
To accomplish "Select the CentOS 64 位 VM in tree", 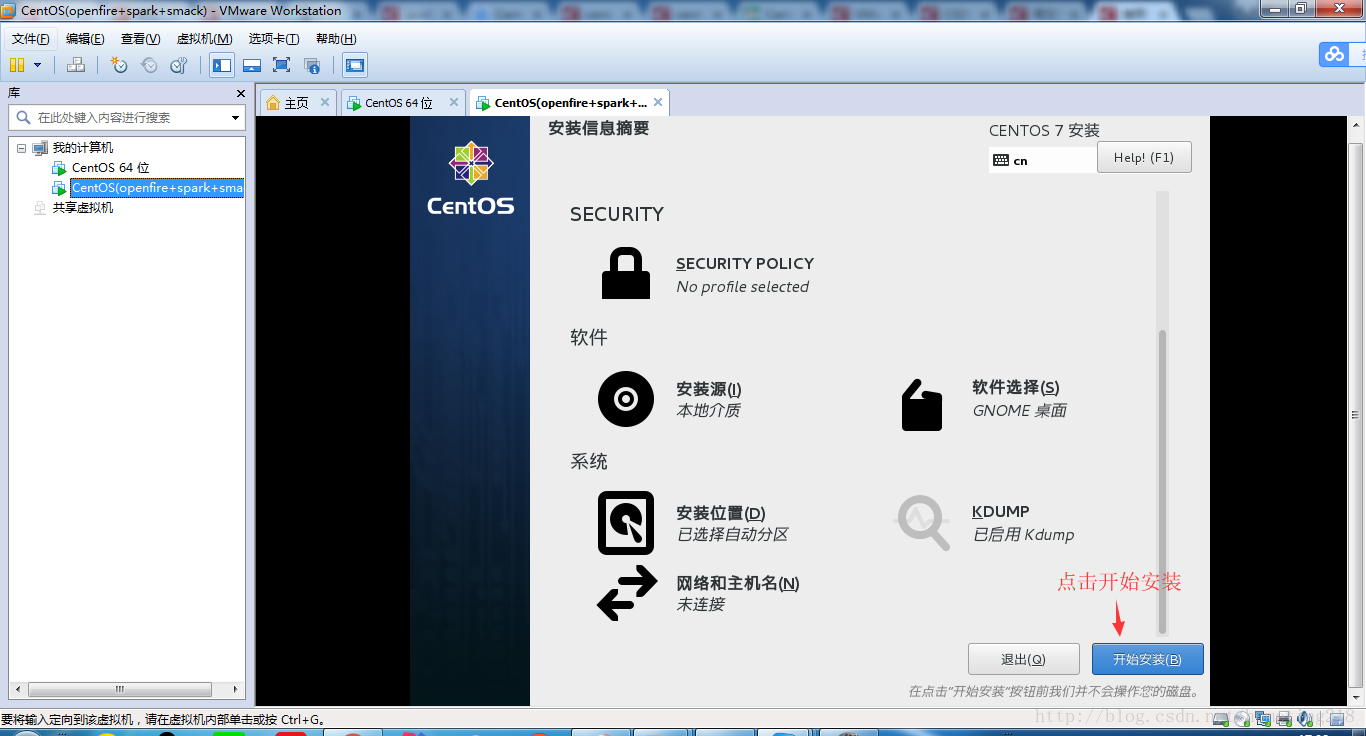I will [110, 168].
